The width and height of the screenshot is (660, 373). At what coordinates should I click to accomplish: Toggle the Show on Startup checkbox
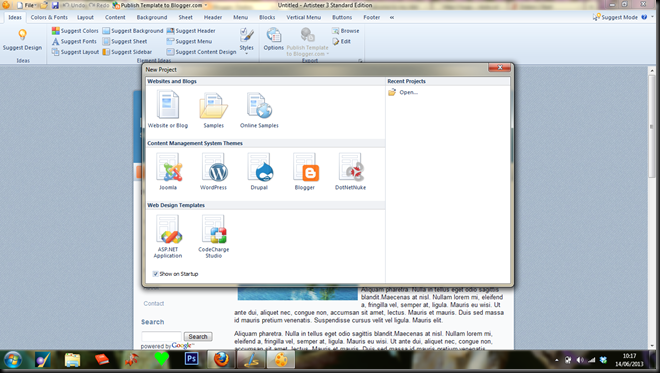(155, 274)
